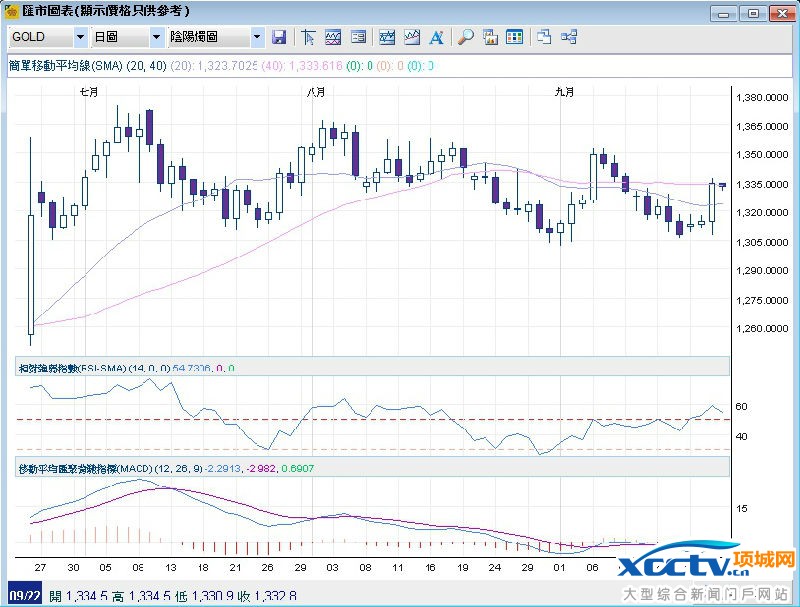Open the GOLD symbol dropdown
This screenshot has height=607, width=800.
click(80, 37)
